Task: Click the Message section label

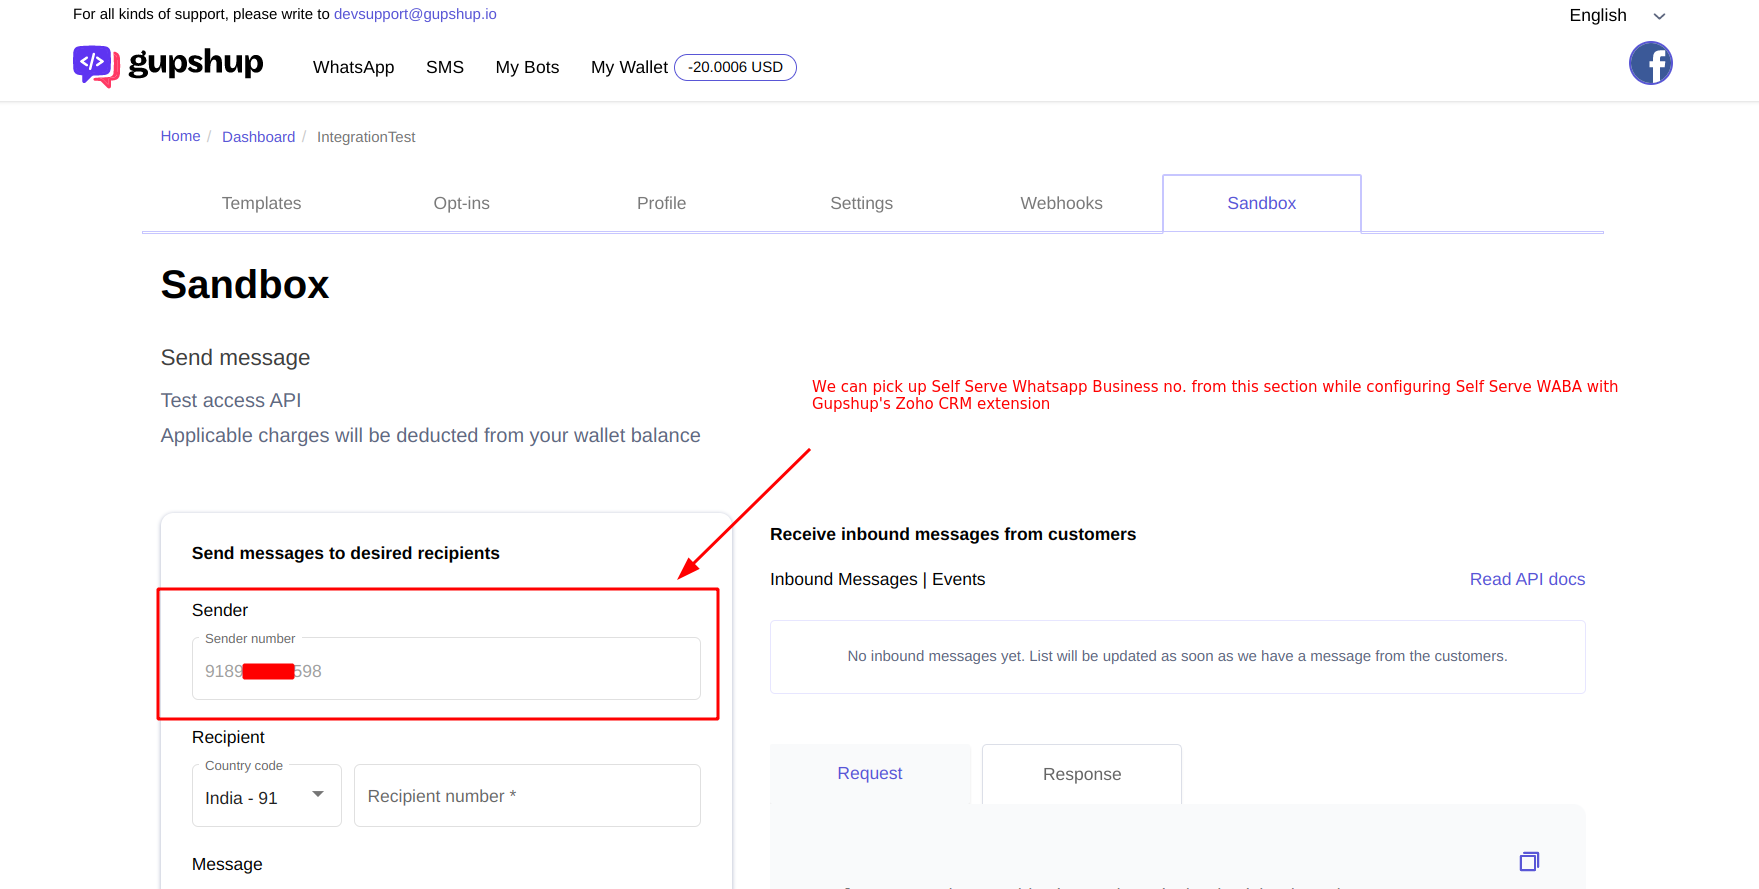Action: (227, 864)
